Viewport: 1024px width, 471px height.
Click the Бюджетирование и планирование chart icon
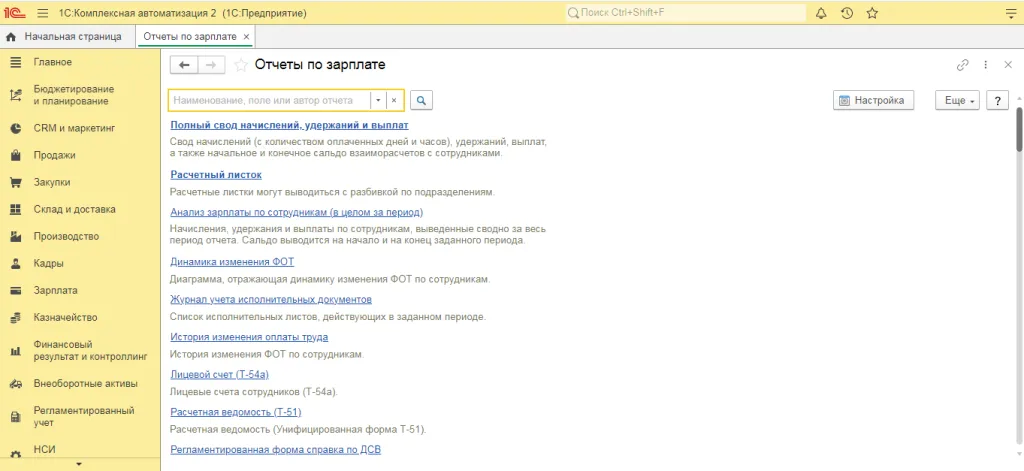[x=16, y=95]
